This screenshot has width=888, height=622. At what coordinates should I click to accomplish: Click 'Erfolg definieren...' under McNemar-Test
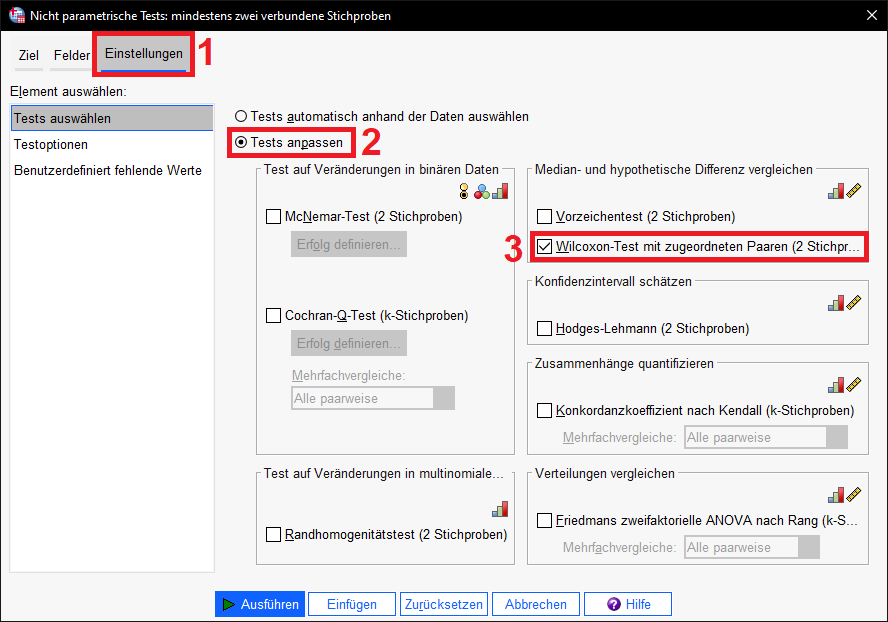click(349, 244)
